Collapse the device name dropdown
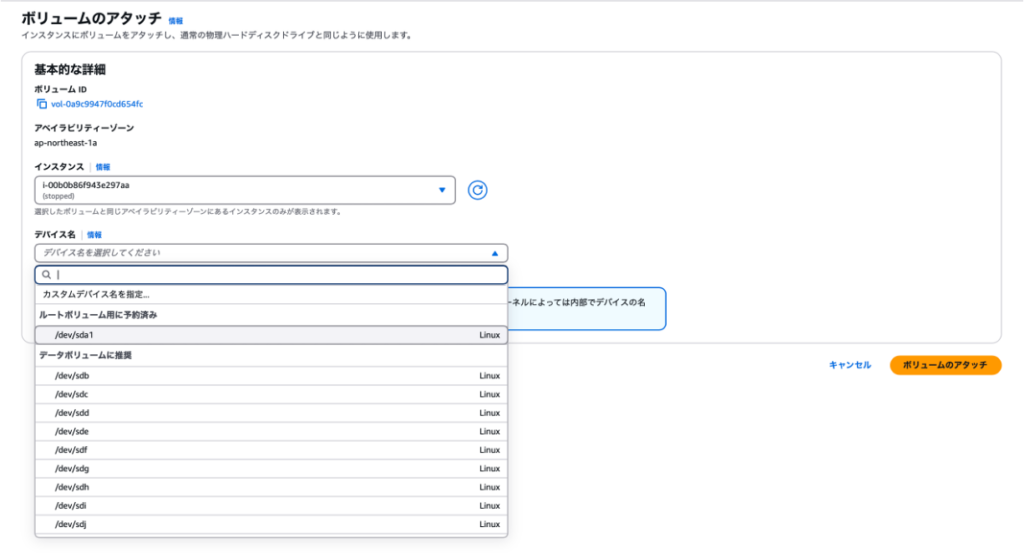The image size is (1024, 553). coord(271,253)
